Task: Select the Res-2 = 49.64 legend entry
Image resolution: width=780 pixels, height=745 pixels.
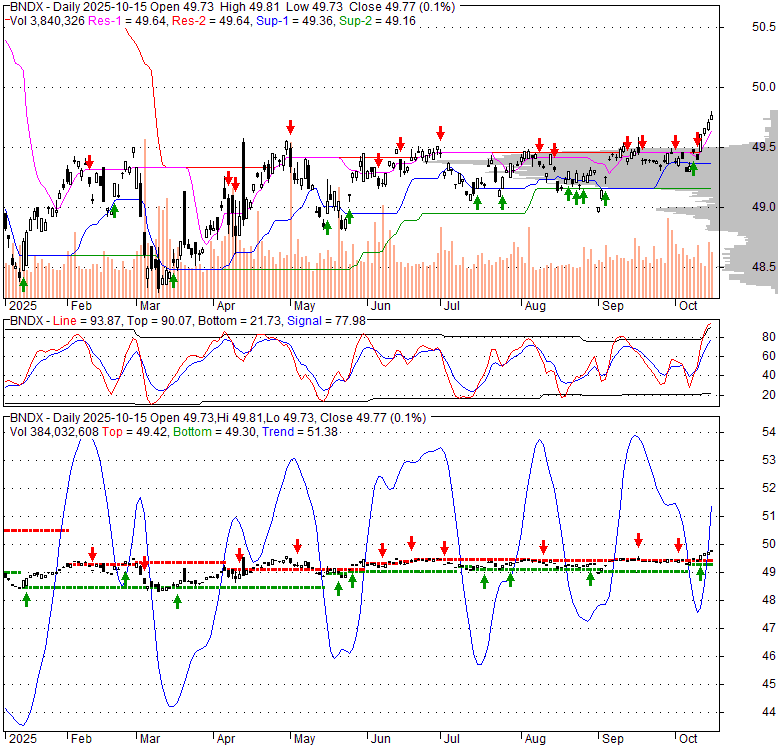Action: tap(211, 21)
